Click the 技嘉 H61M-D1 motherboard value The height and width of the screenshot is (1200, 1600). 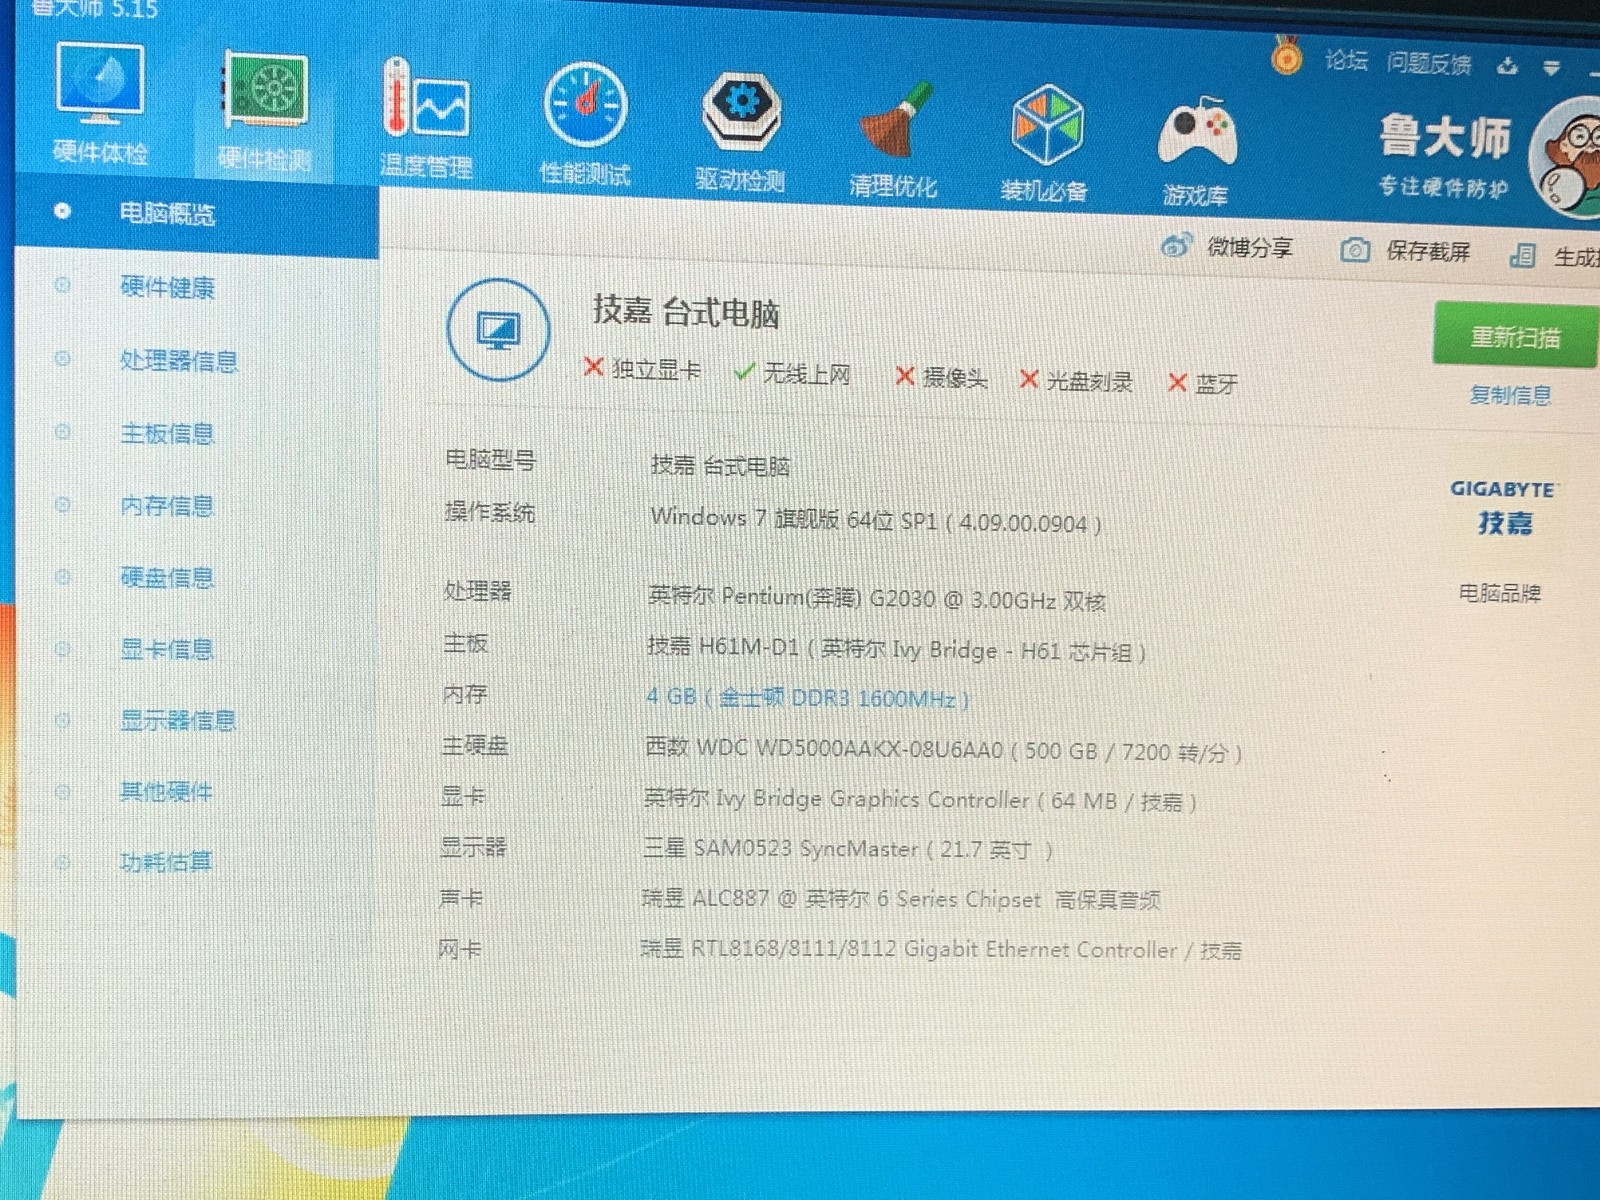tap(895, 649)
